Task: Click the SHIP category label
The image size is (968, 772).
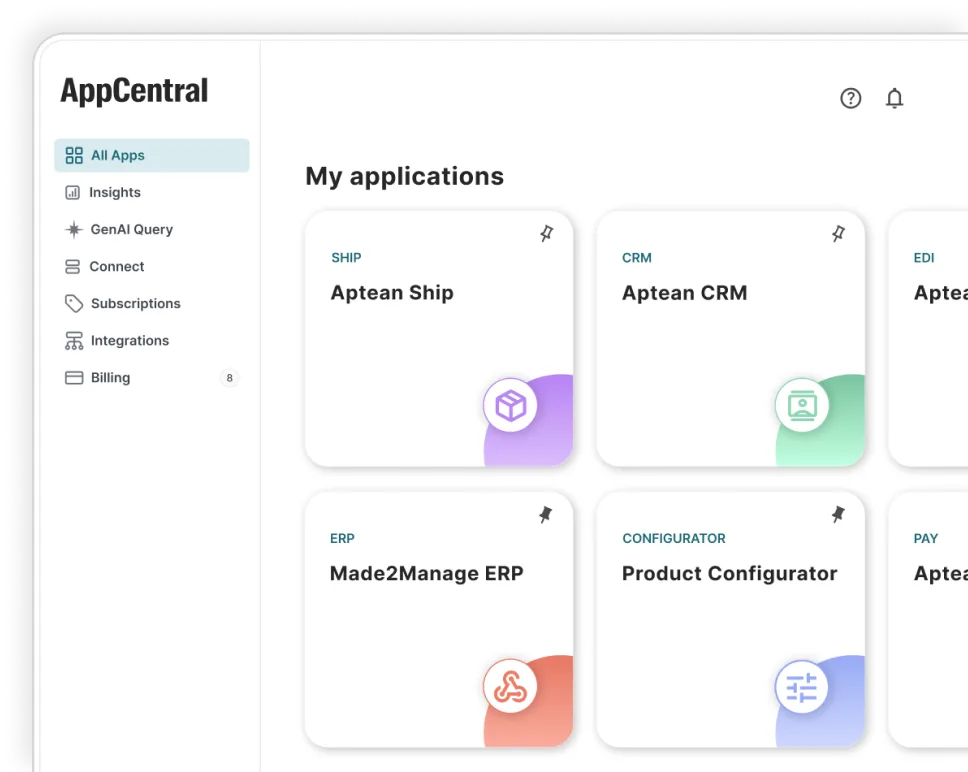Action: point(346,258)
